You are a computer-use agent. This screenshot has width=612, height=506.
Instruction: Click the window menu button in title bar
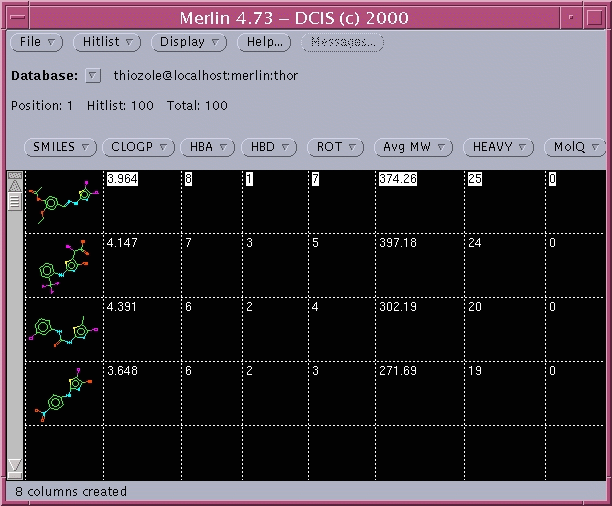coord(17,18)
